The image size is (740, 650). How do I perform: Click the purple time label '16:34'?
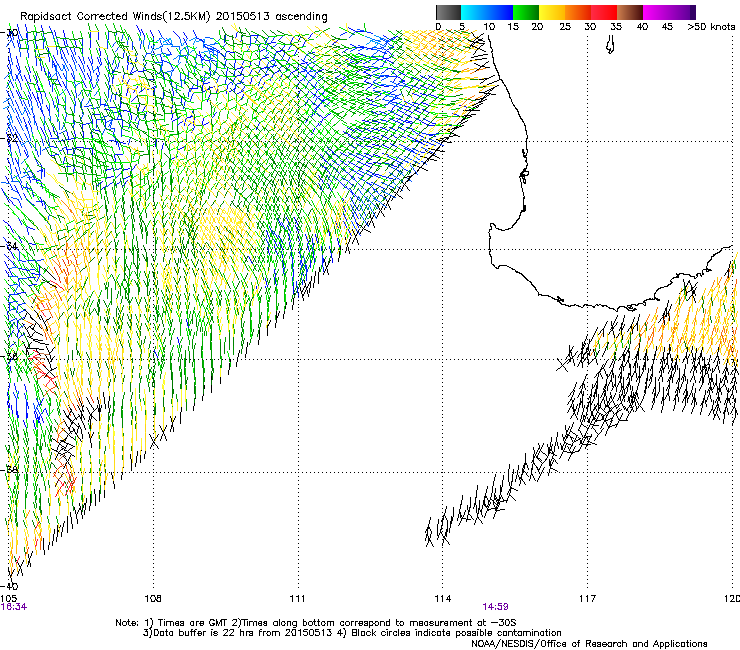point(14,607)
